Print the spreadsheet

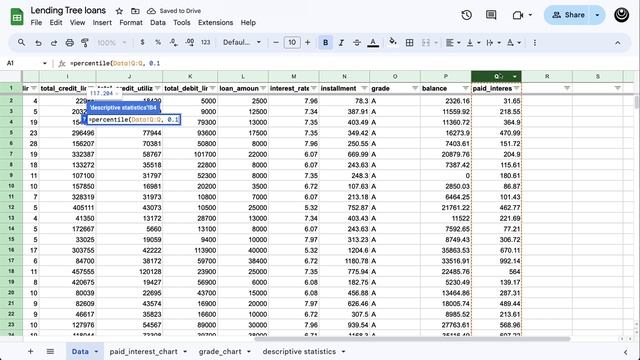(x=70, y=42)
